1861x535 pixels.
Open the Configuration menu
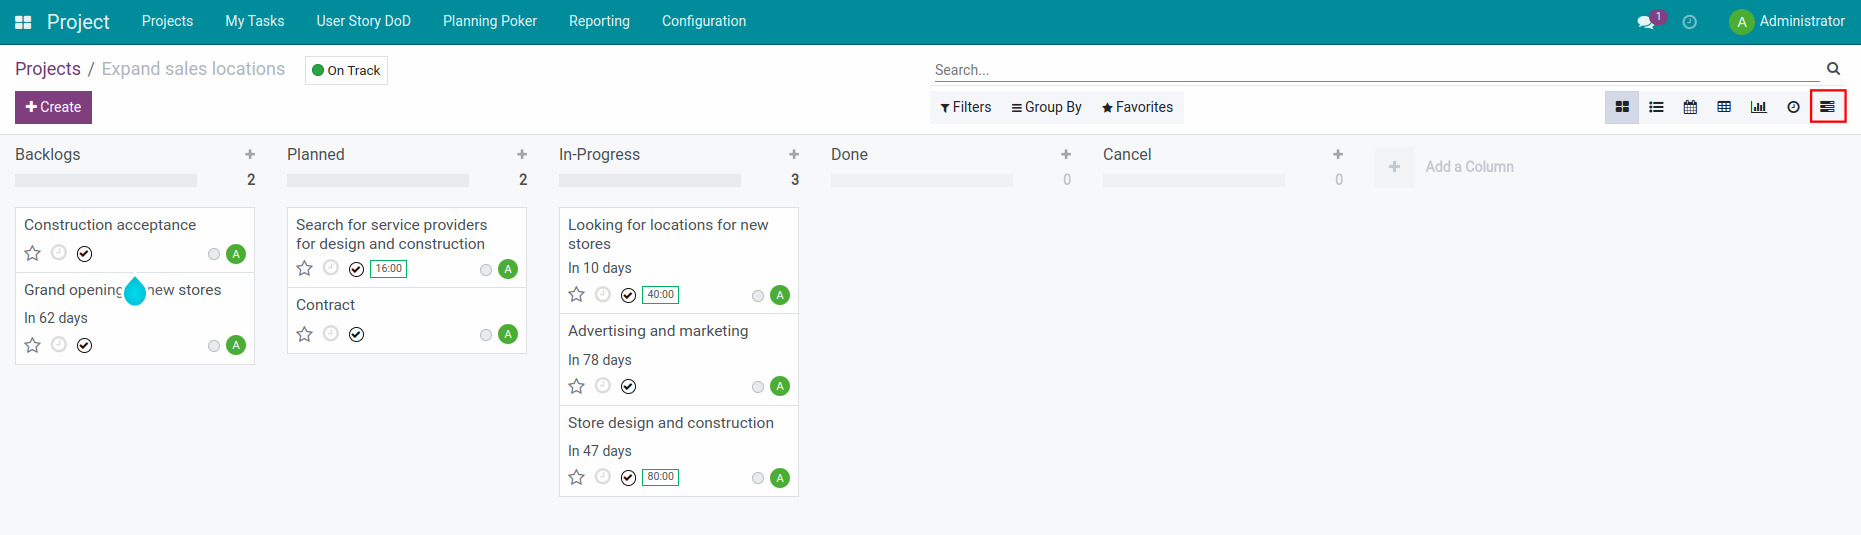(x=704, y=21)
